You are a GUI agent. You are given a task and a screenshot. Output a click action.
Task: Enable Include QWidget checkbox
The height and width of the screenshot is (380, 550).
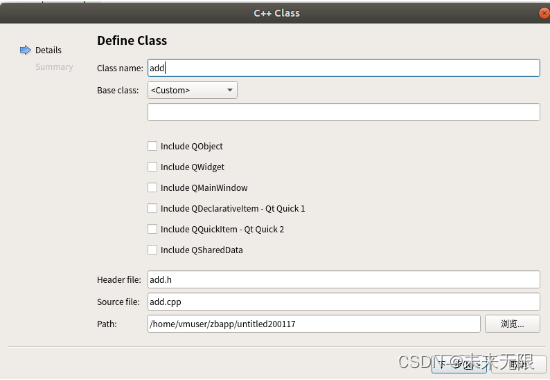(152, 167)
